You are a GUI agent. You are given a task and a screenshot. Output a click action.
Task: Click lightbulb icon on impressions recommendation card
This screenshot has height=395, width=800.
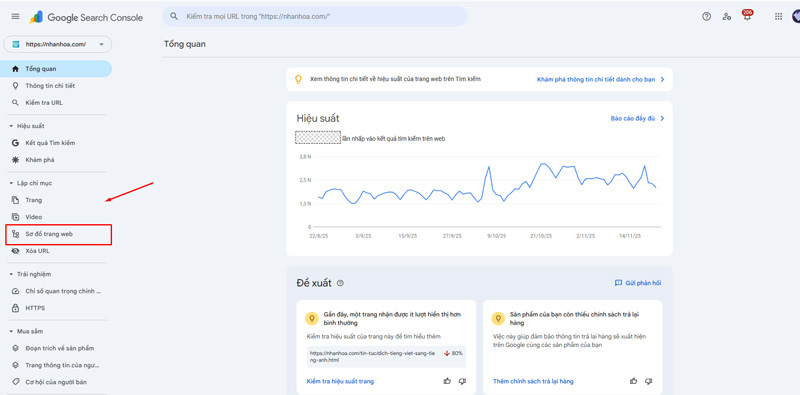311,319
